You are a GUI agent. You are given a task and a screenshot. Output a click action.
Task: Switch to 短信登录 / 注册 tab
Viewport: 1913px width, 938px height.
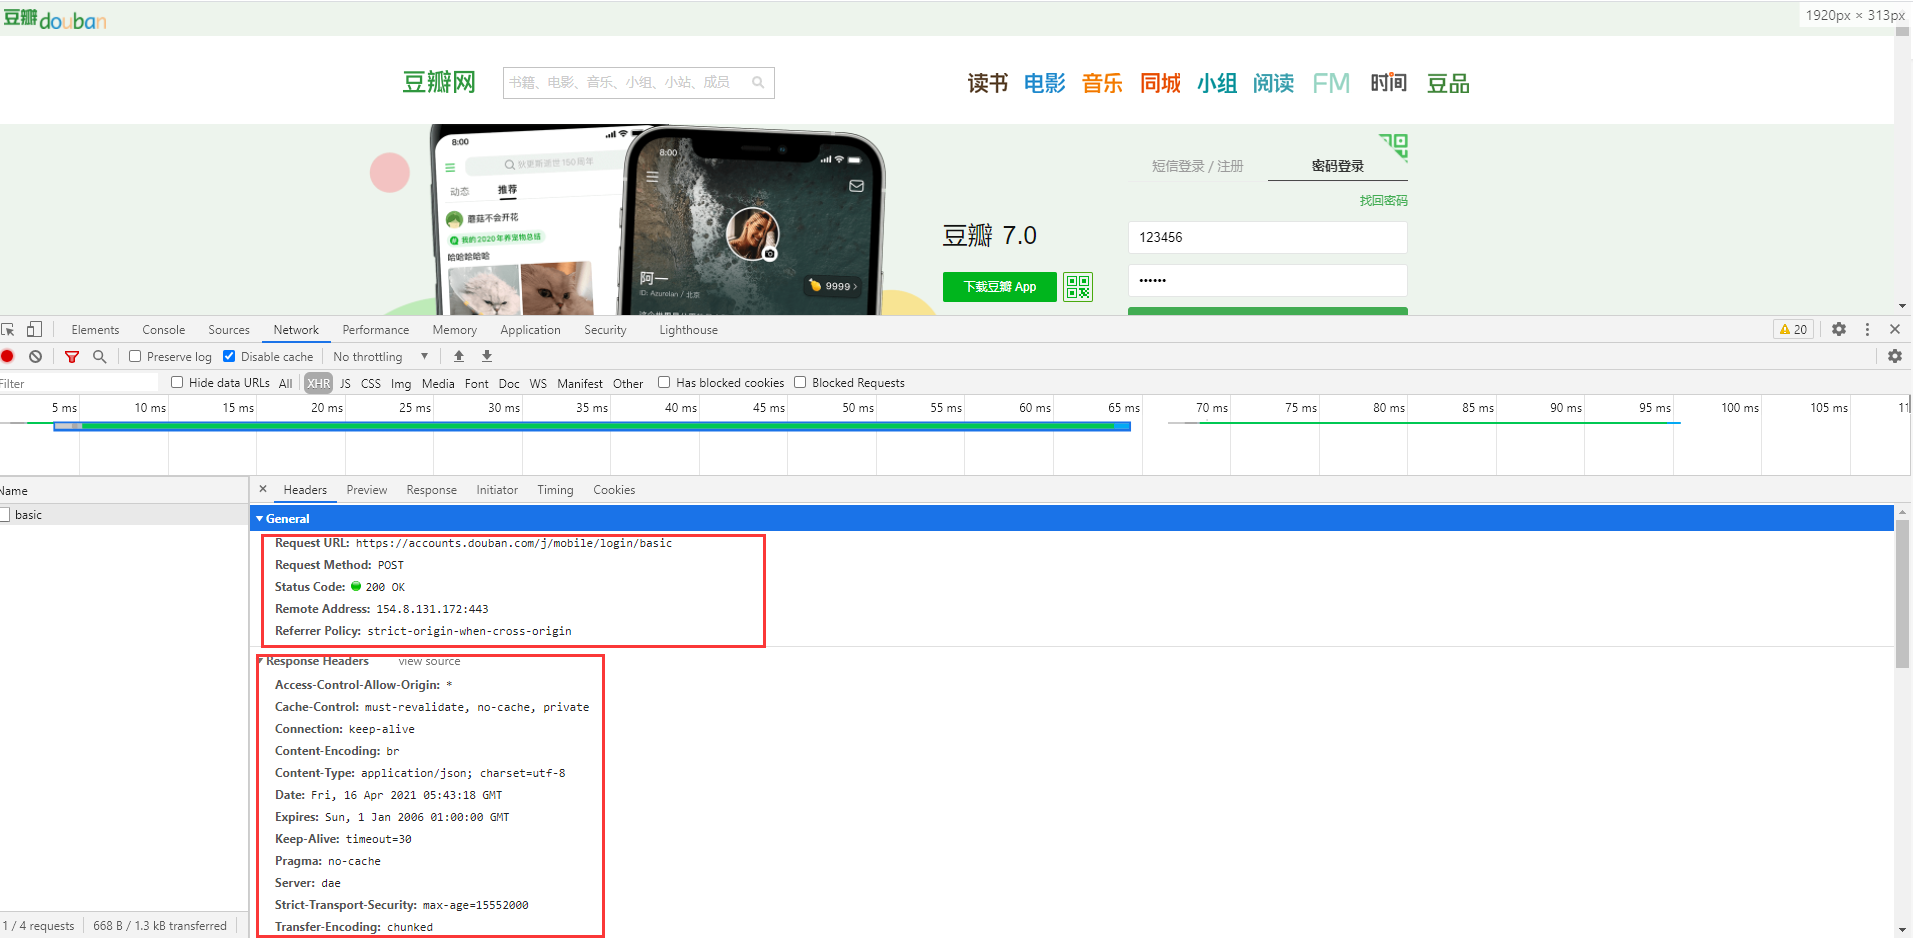[x=1197, y=166]
